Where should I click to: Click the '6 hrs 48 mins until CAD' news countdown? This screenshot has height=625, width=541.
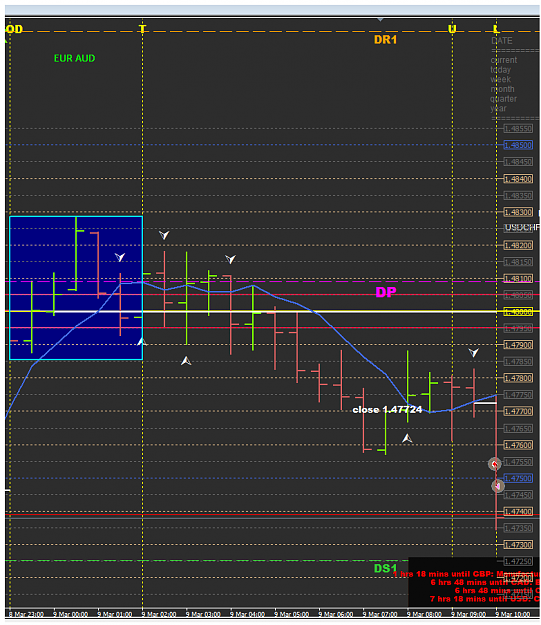tap(485, 582)
